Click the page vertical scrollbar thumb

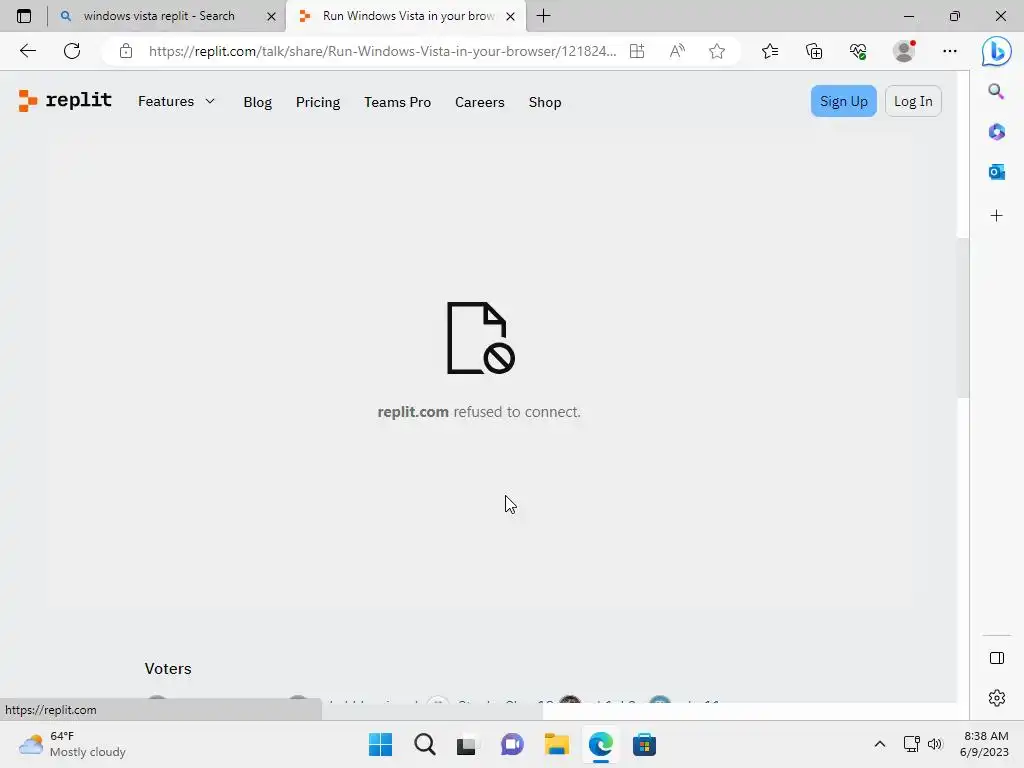tap(963, 317)
